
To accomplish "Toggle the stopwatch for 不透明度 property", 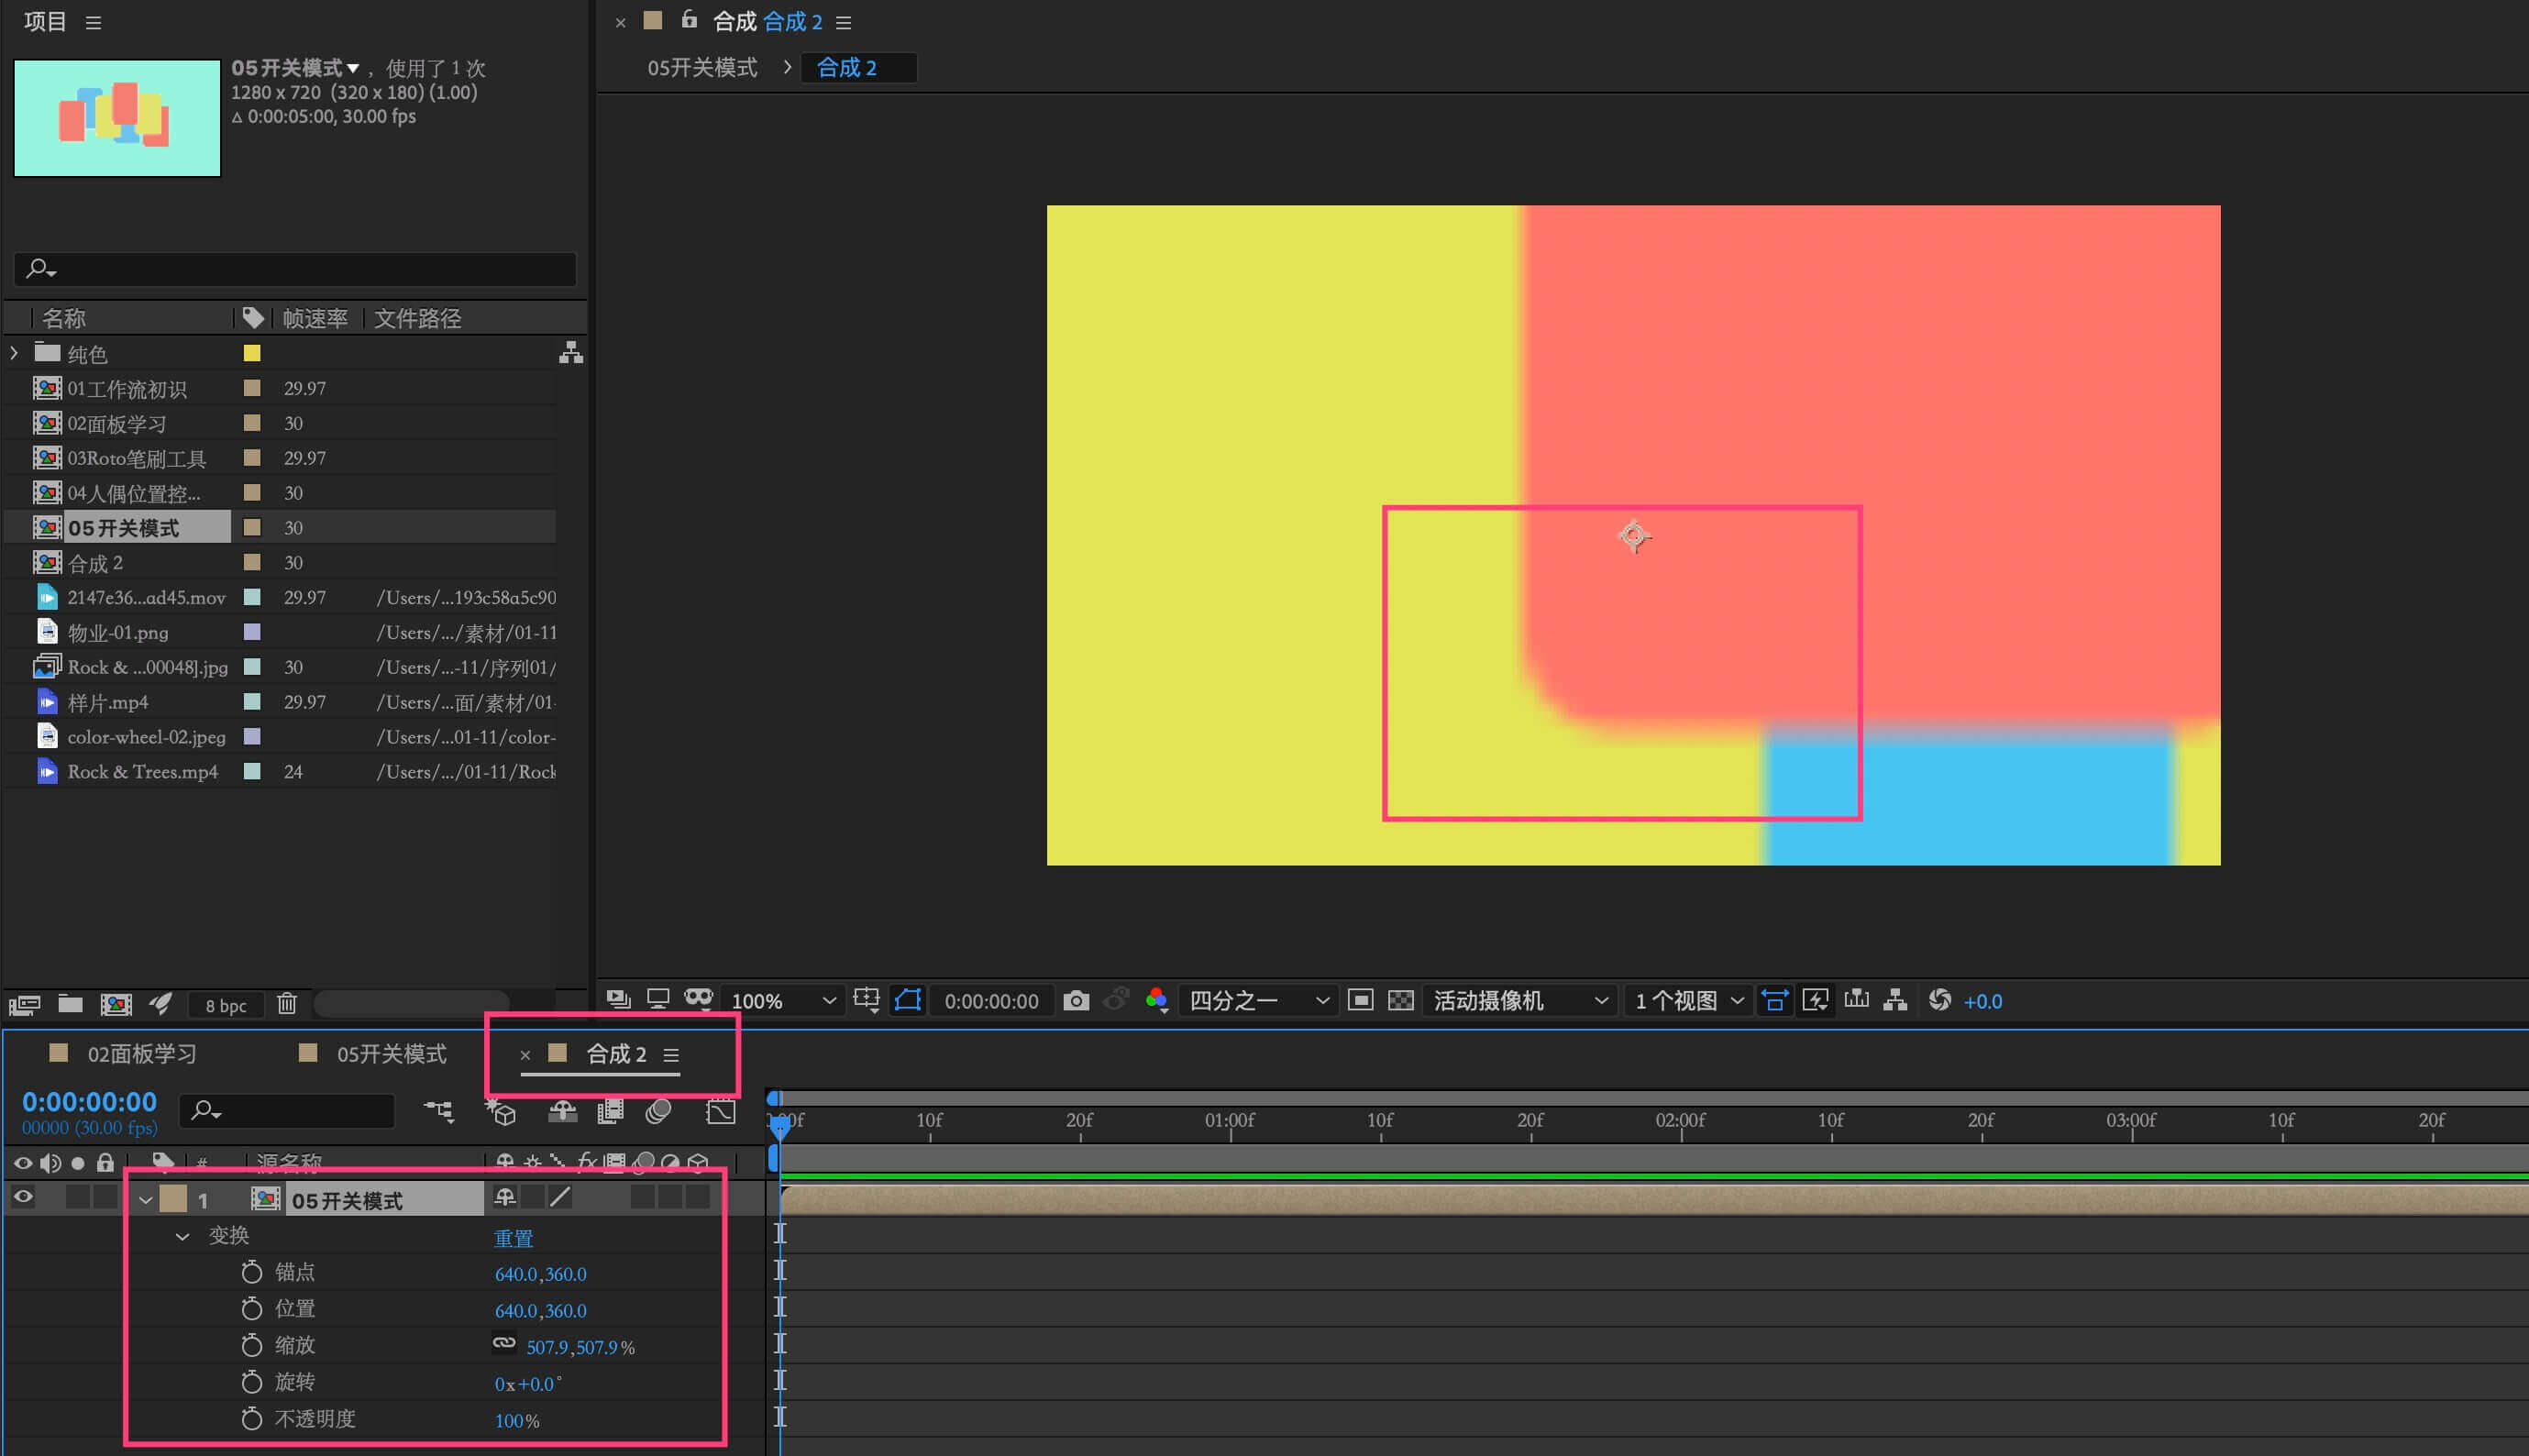I will [252, 1419].
